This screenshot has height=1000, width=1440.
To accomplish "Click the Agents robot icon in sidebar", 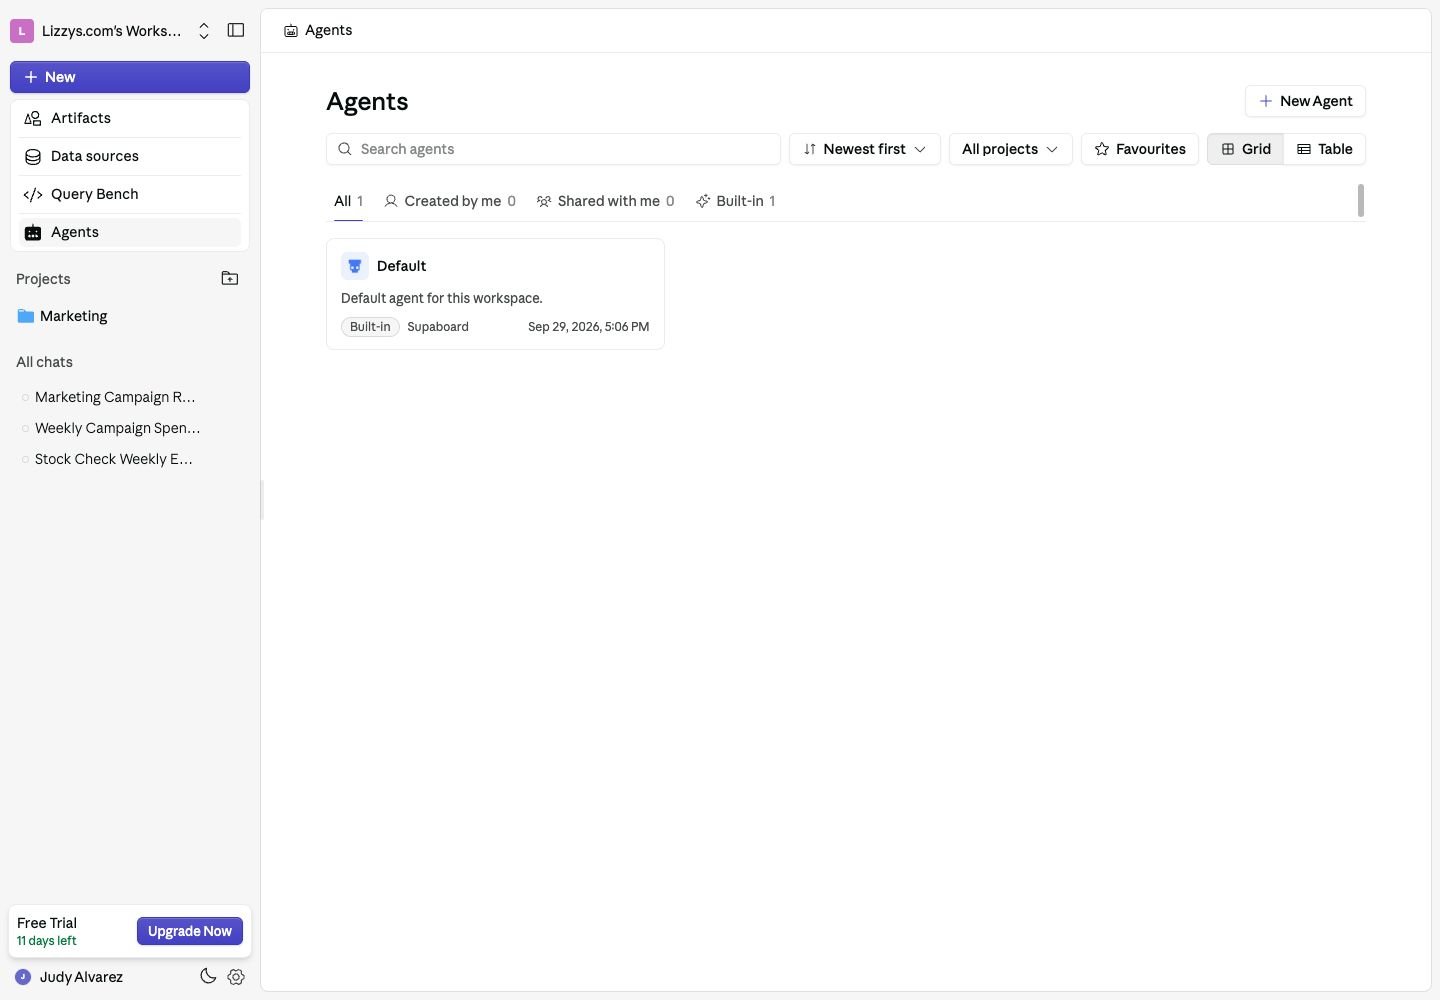I will (33, 232).
